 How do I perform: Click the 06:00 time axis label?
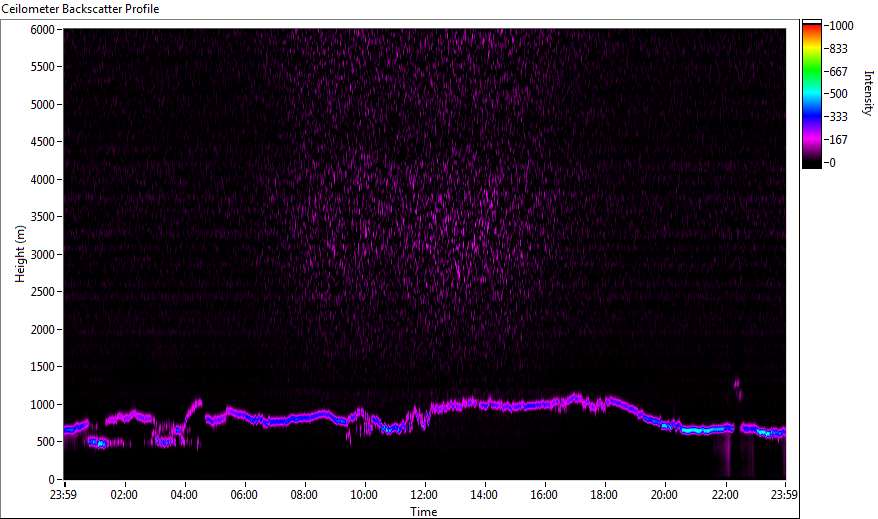tap(244, 495)
